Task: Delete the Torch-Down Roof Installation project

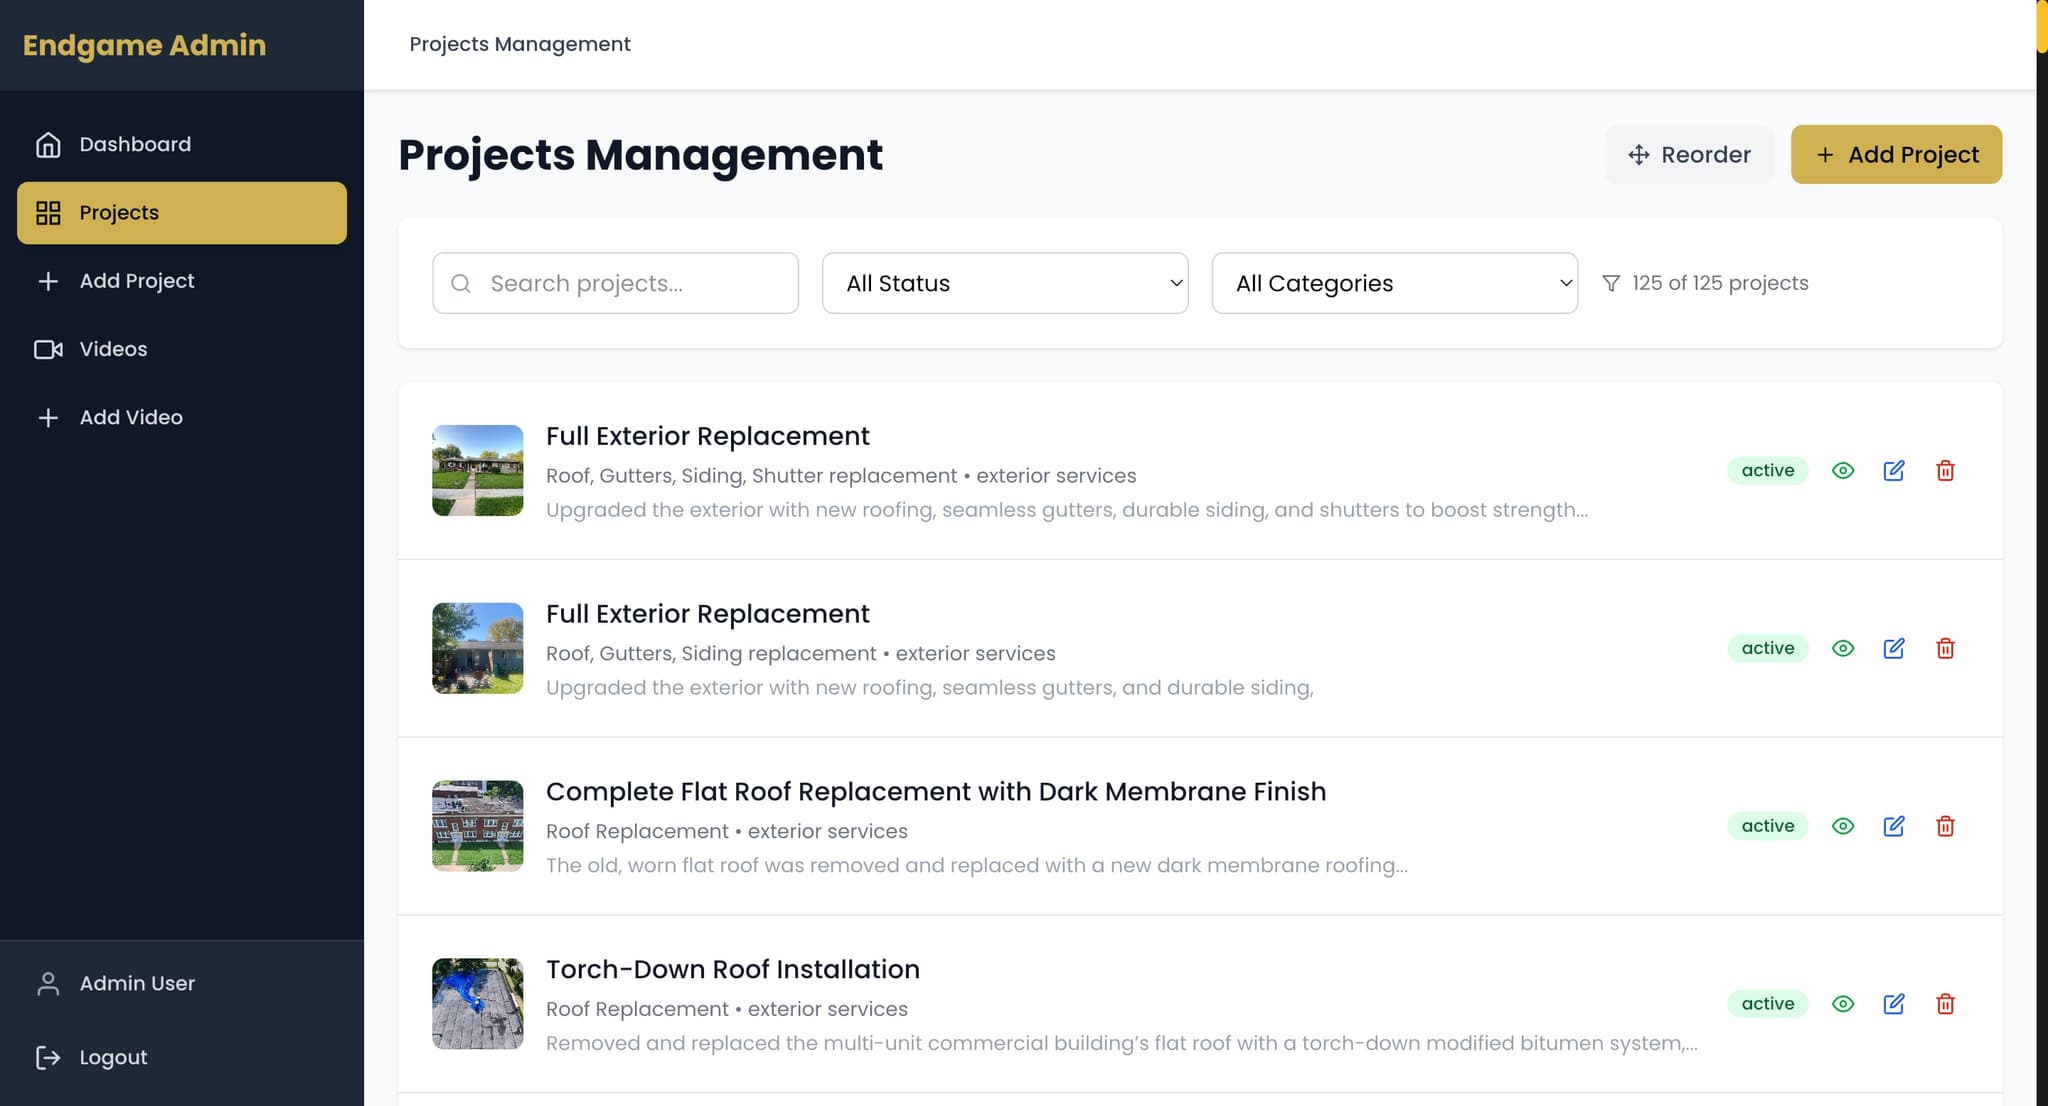Action: (x=1945, y=1004)
